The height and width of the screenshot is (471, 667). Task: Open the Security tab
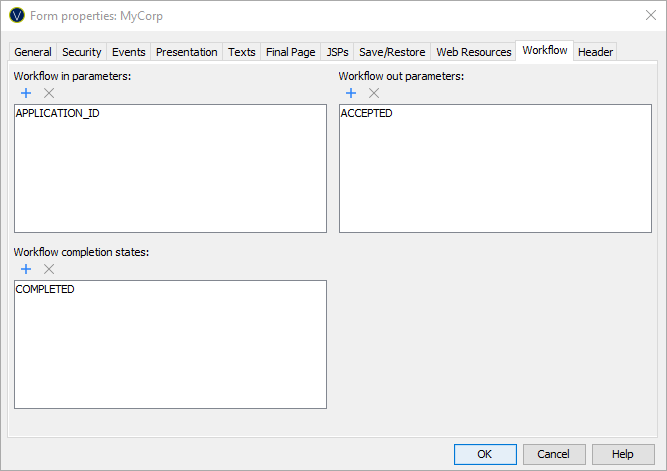[82, 52]
